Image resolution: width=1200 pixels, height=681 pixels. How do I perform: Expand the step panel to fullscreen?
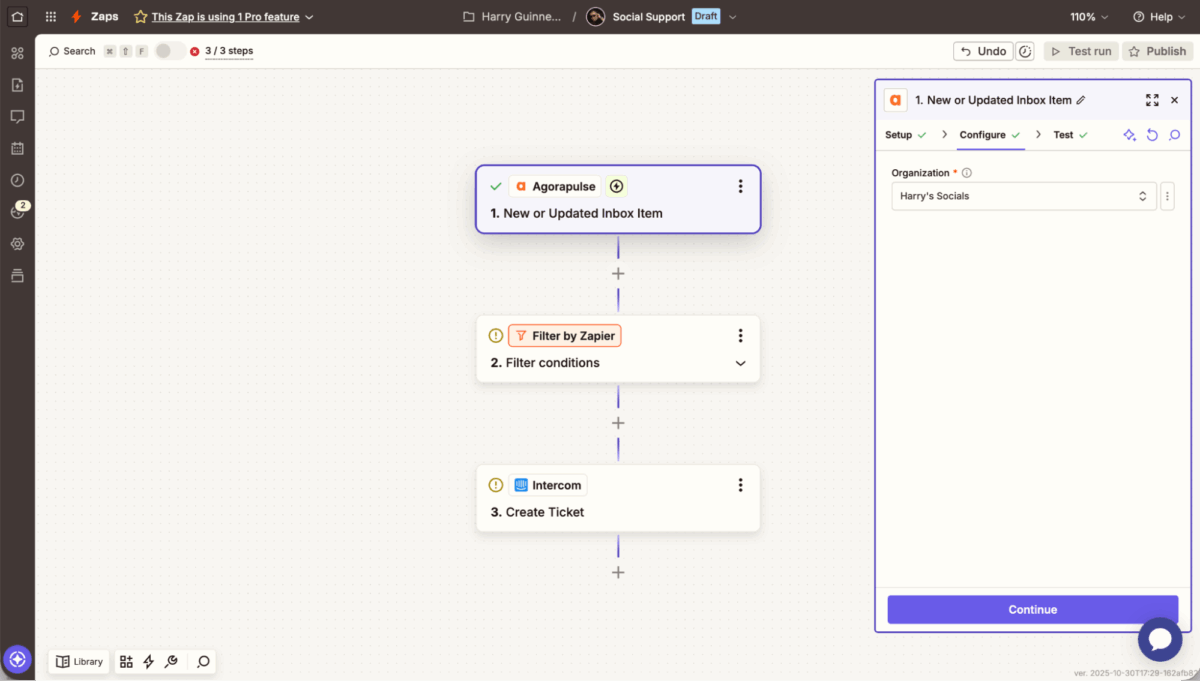pyautogui.click(x=1152, y=100)
